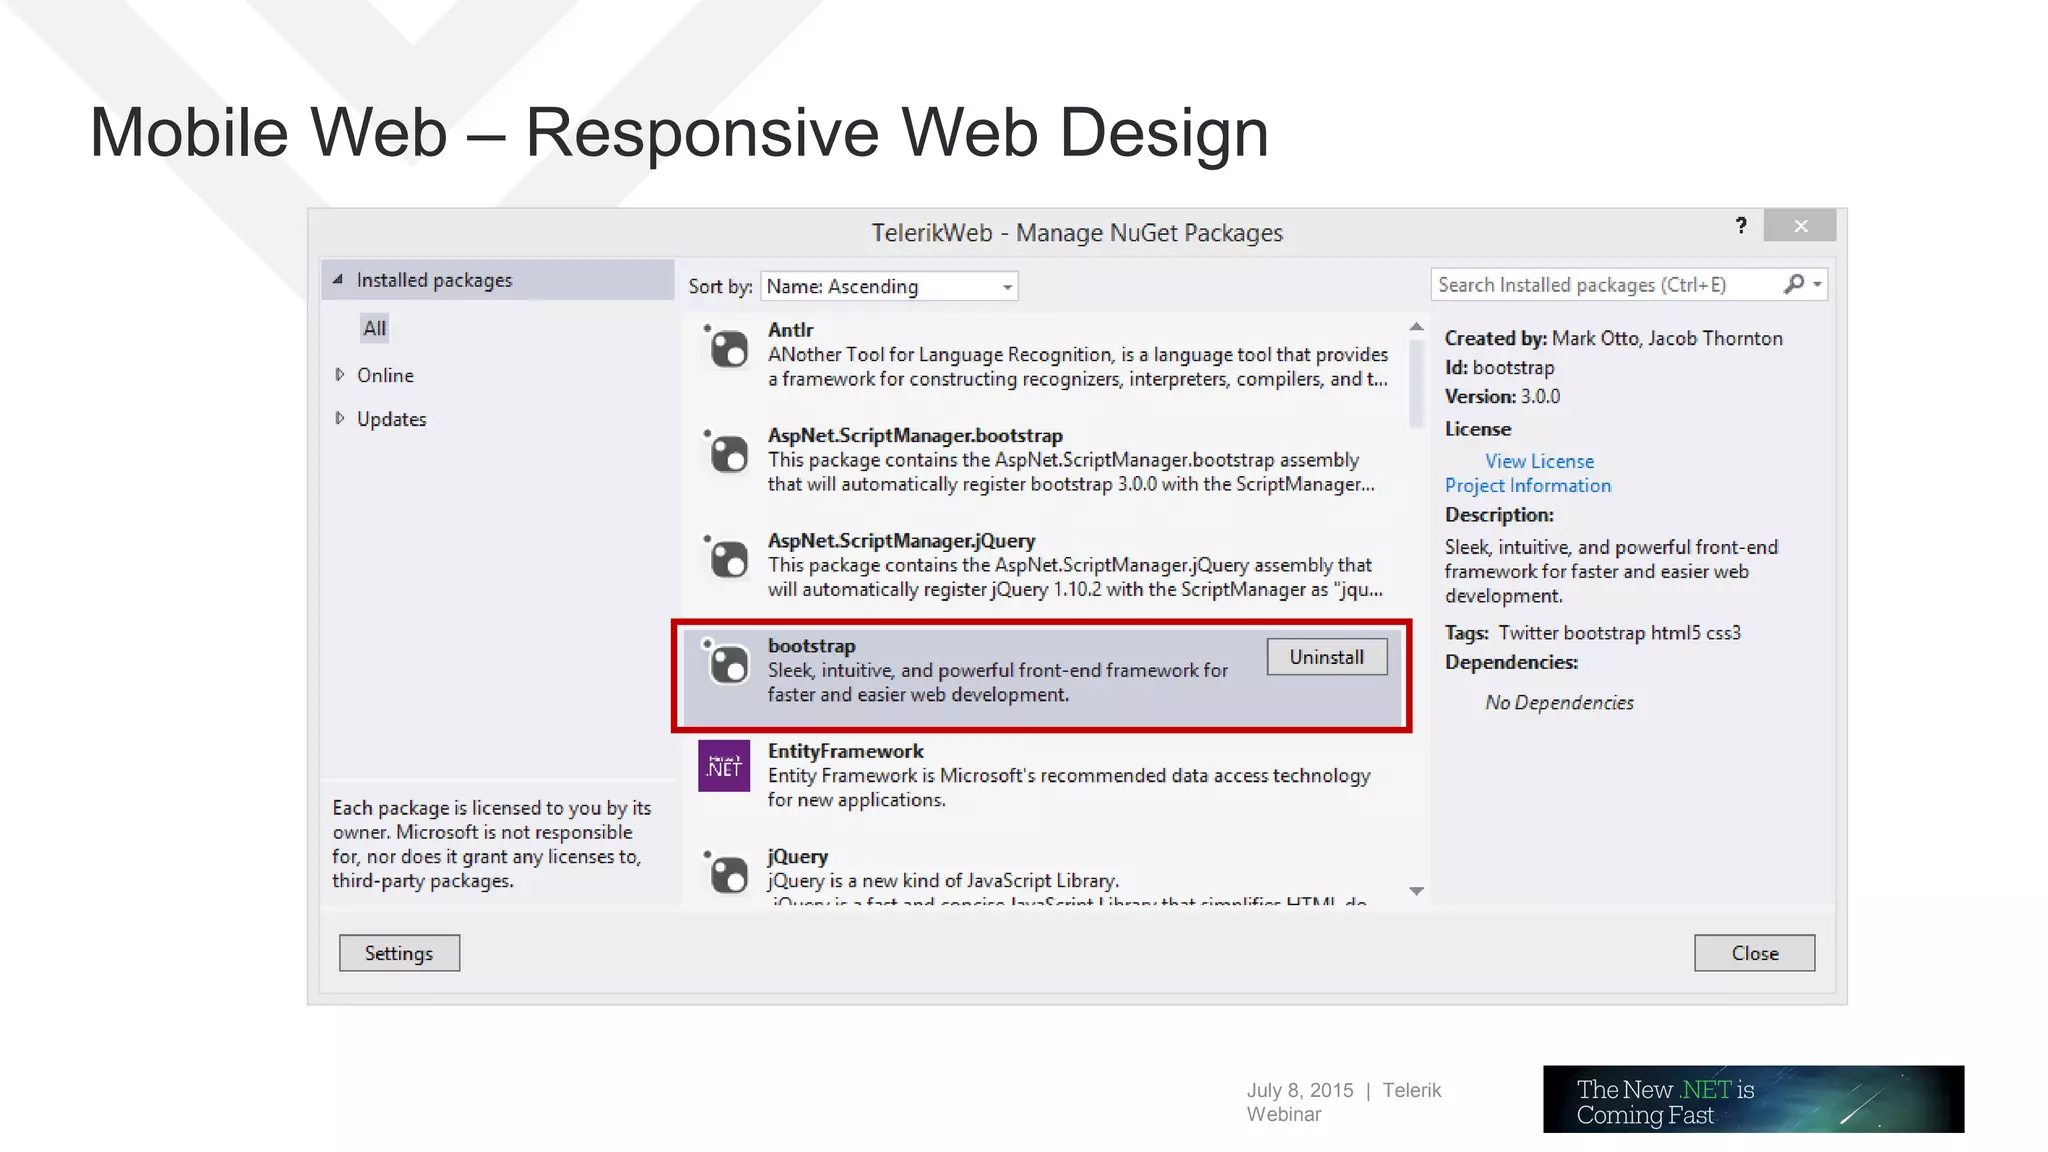The height and width of the screenshot is (1152, 2048).
Task: Click the AspNet.ScriptManager.bootstrap package icon
Action: (726, 452)
